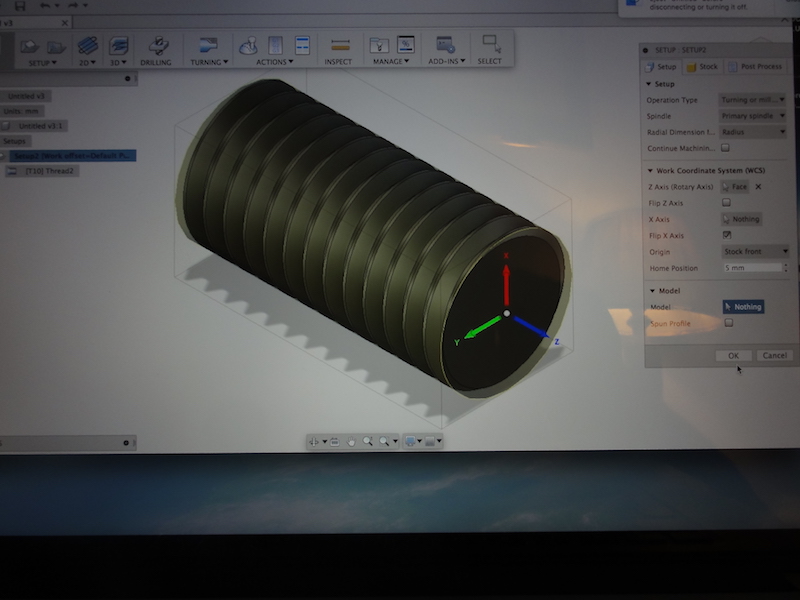The height and width of the screenshot is (600, 800).
Task: Select the Untitled v3:1 component in browser
Action: click(40, 126)
